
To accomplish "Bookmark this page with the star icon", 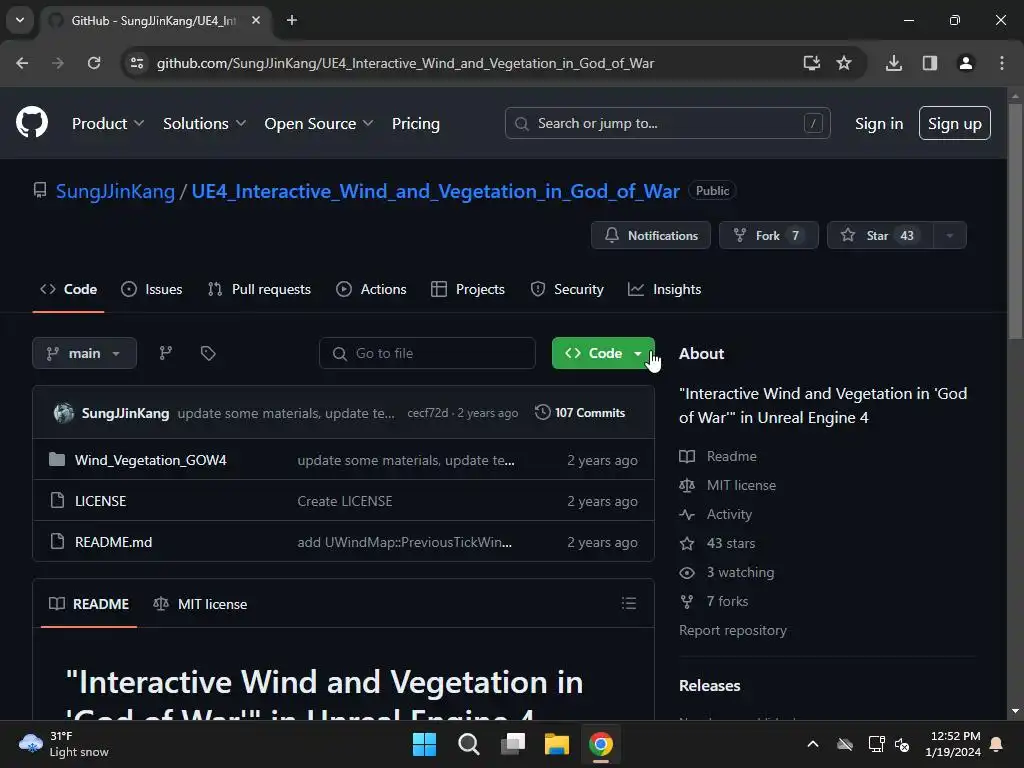I will coord(844,63).
